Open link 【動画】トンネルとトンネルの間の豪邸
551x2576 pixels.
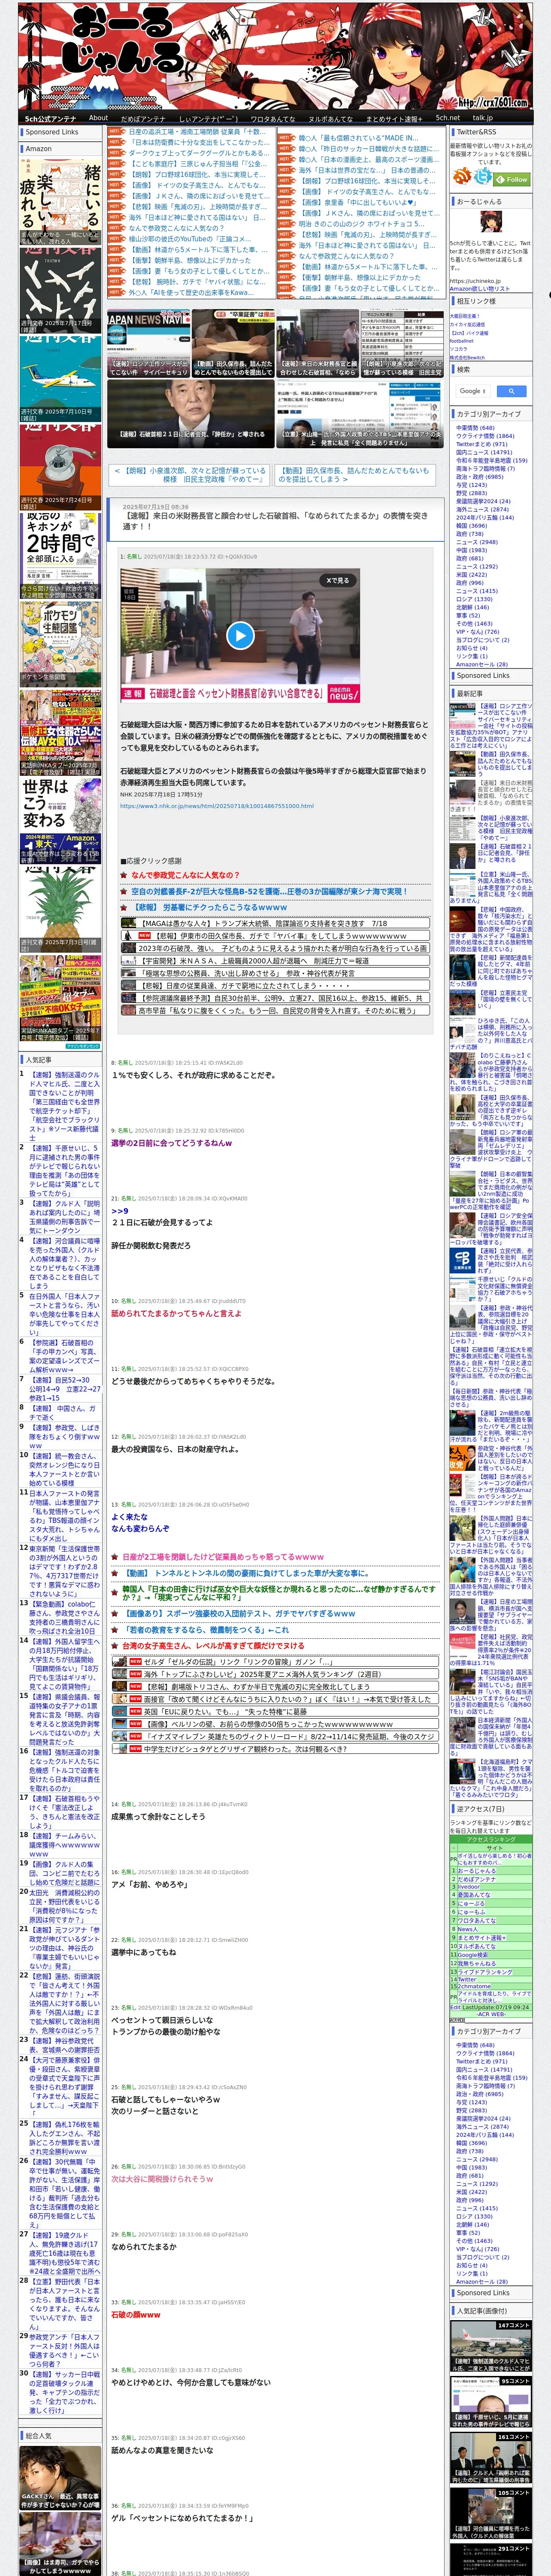245,1573
